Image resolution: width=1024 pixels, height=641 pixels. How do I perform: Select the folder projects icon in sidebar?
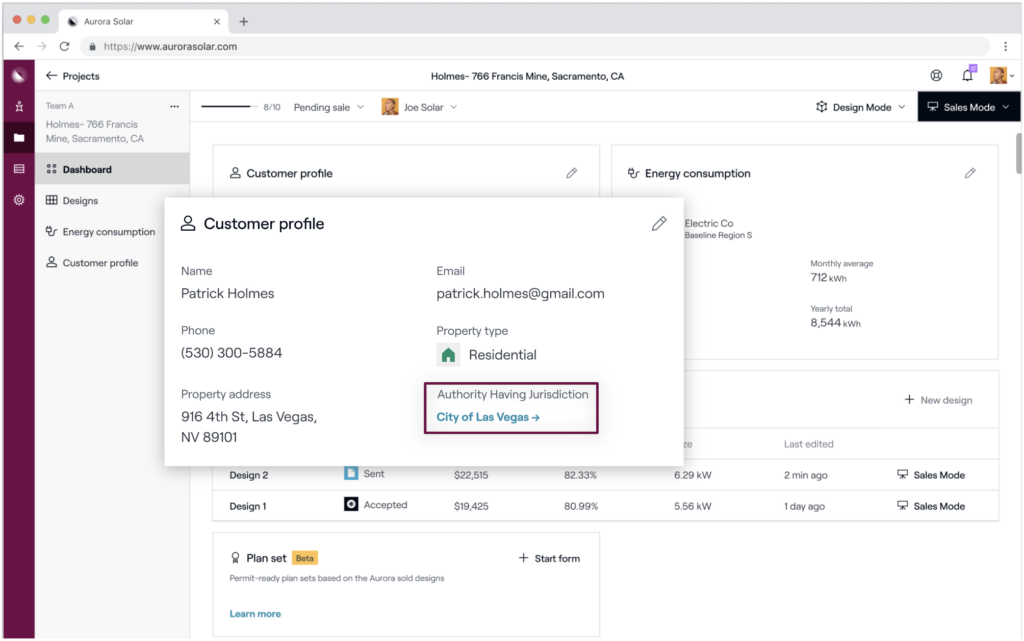click(x=18, y=138)
